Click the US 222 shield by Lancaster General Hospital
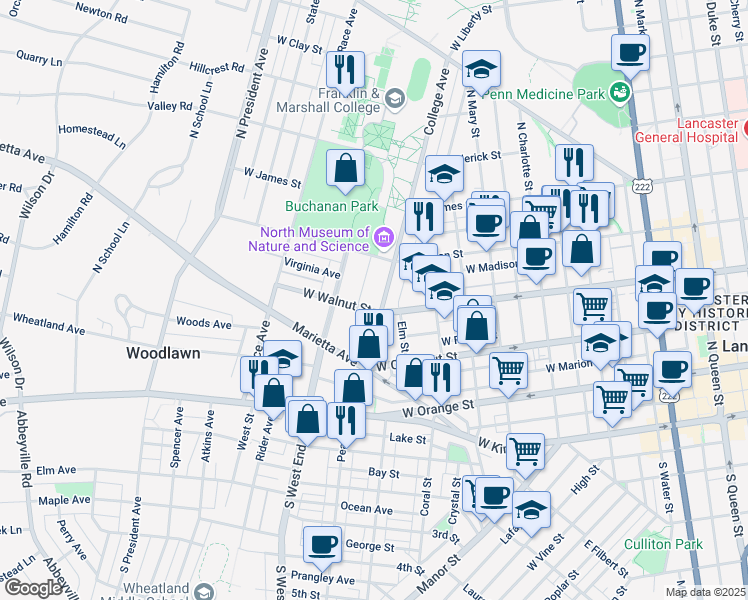Screen dimensions: 748x600 pyautogui.click(x=643, y=186)
